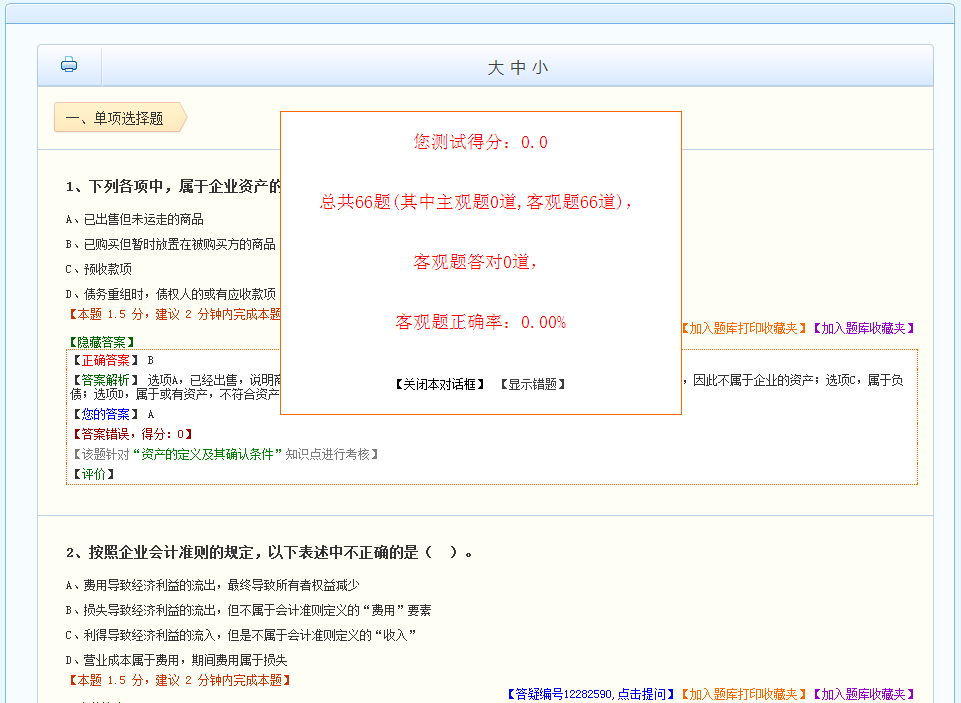Image resolution: width=961 pixels, height=703 pixels.
Task: Select option C 预收款项 in question 1
Action: [x=99, y=269]
